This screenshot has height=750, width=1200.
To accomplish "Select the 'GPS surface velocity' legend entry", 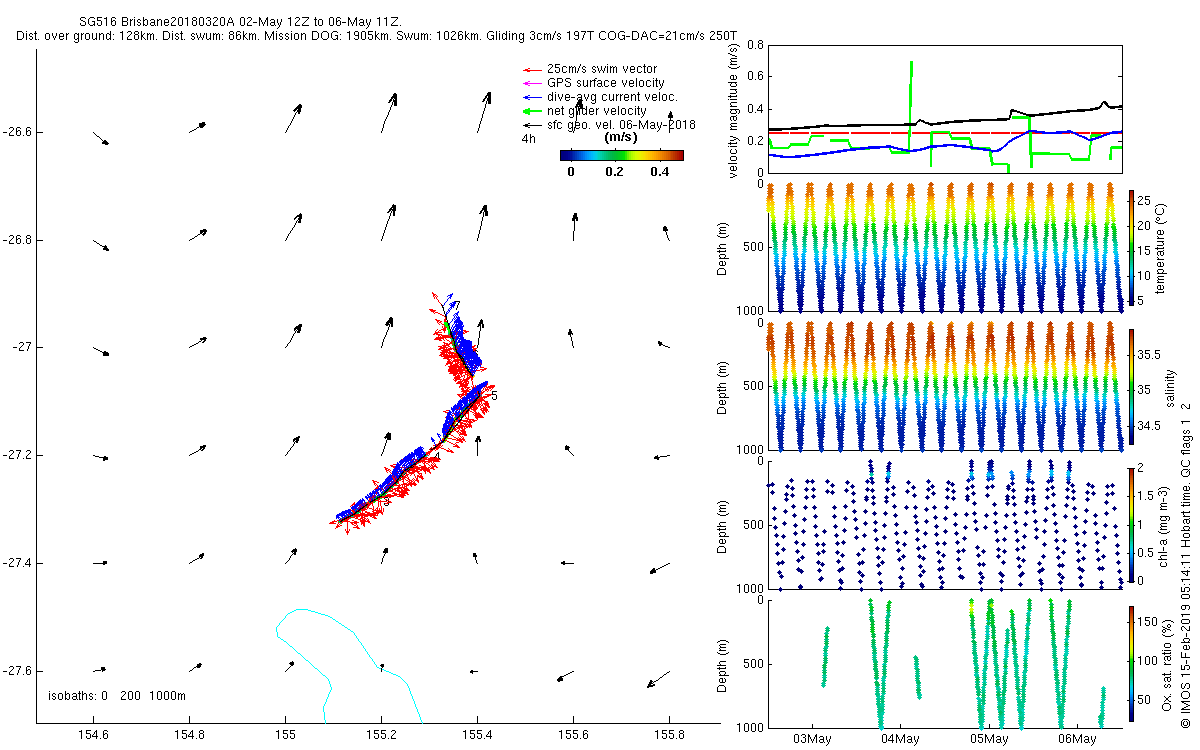I will tap(595, 83).
